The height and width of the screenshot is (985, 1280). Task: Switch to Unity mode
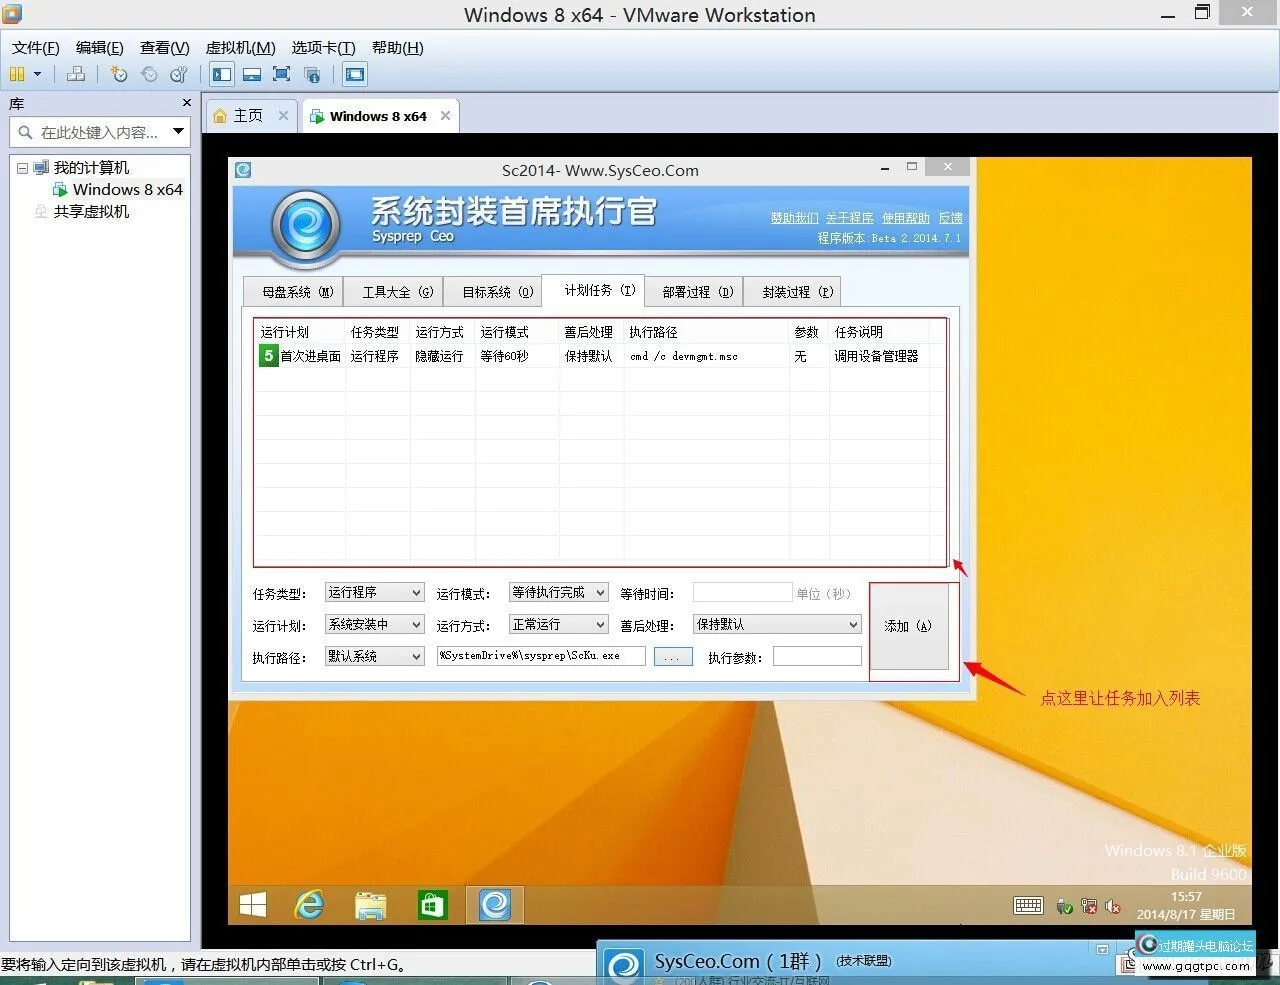[x=312, y=73]
